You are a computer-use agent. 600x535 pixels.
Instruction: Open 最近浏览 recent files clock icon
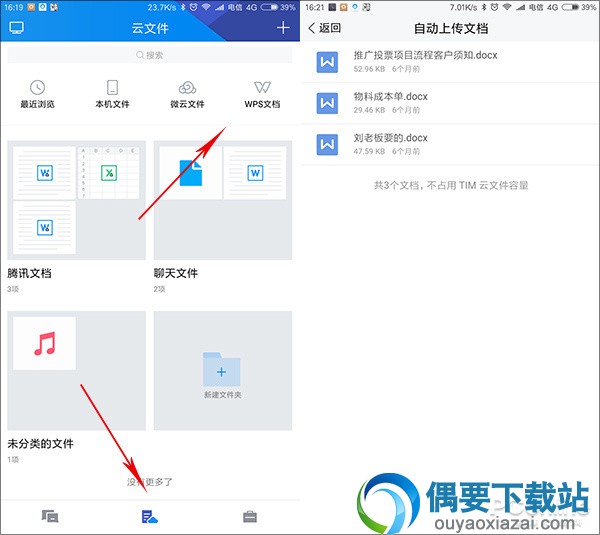pyautogui.click(x=38, y=87)
